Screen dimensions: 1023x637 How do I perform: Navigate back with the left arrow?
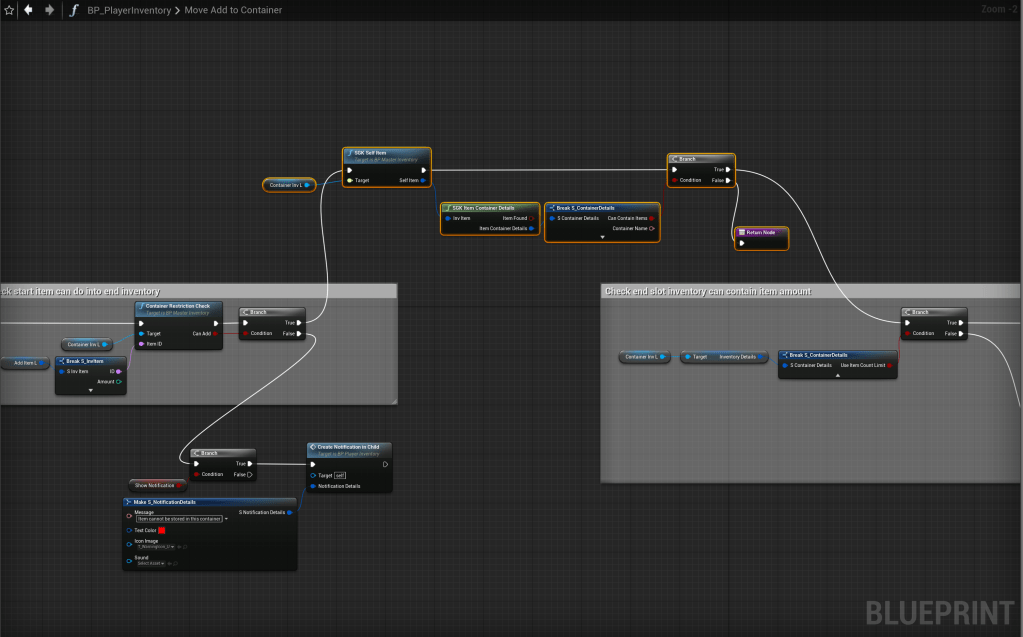tap(28, 10)
